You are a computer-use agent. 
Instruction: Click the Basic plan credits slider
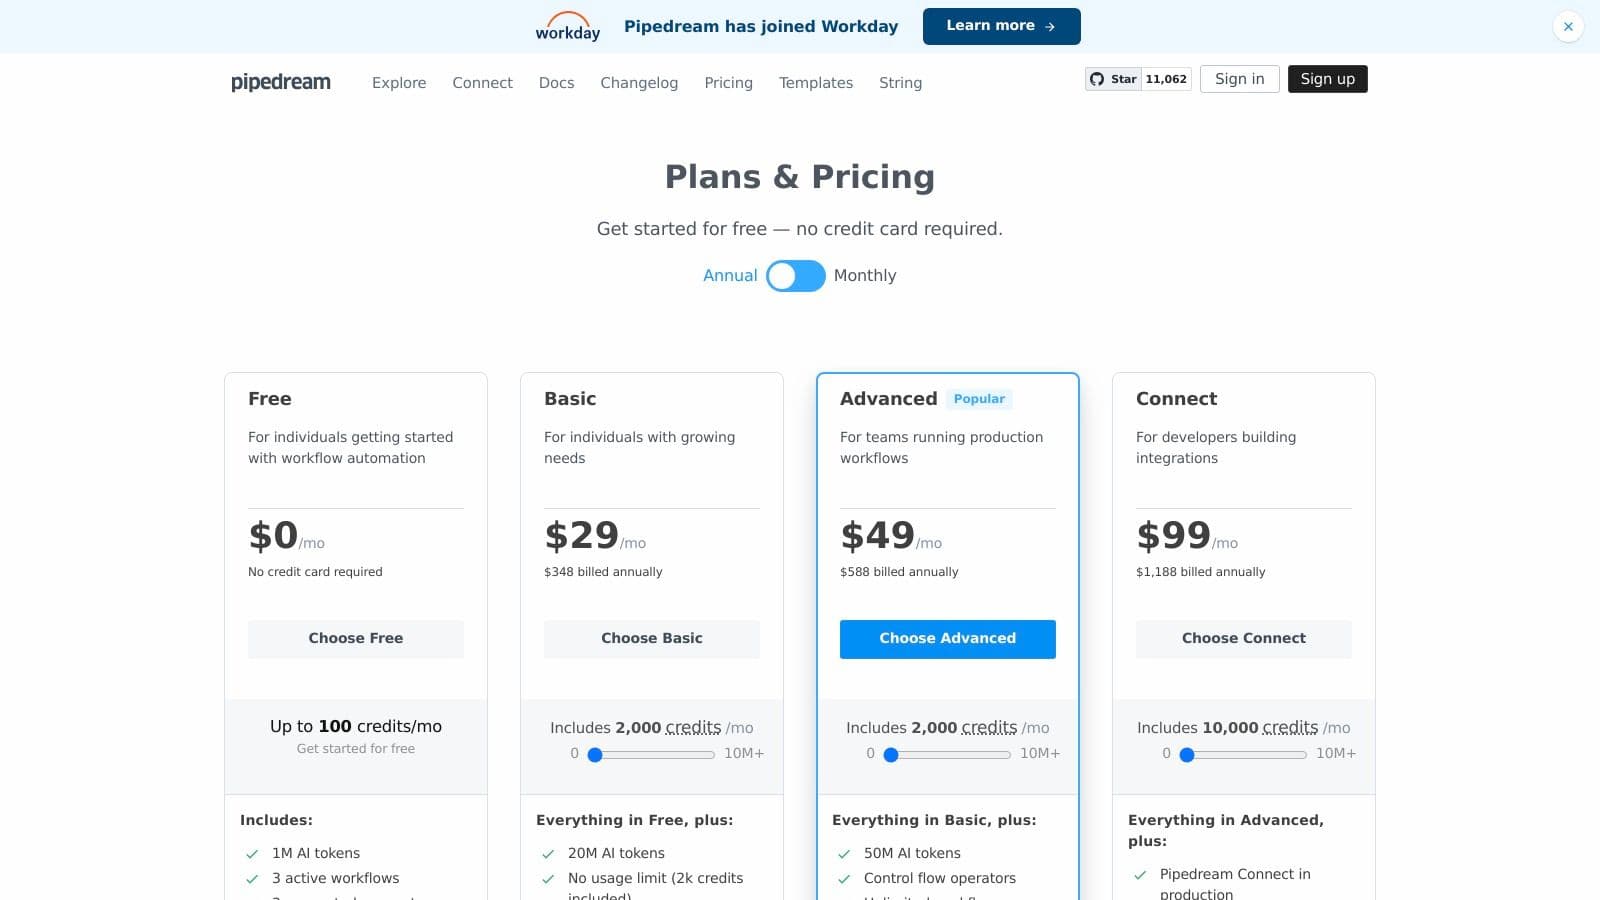click(x=652, y=755)
